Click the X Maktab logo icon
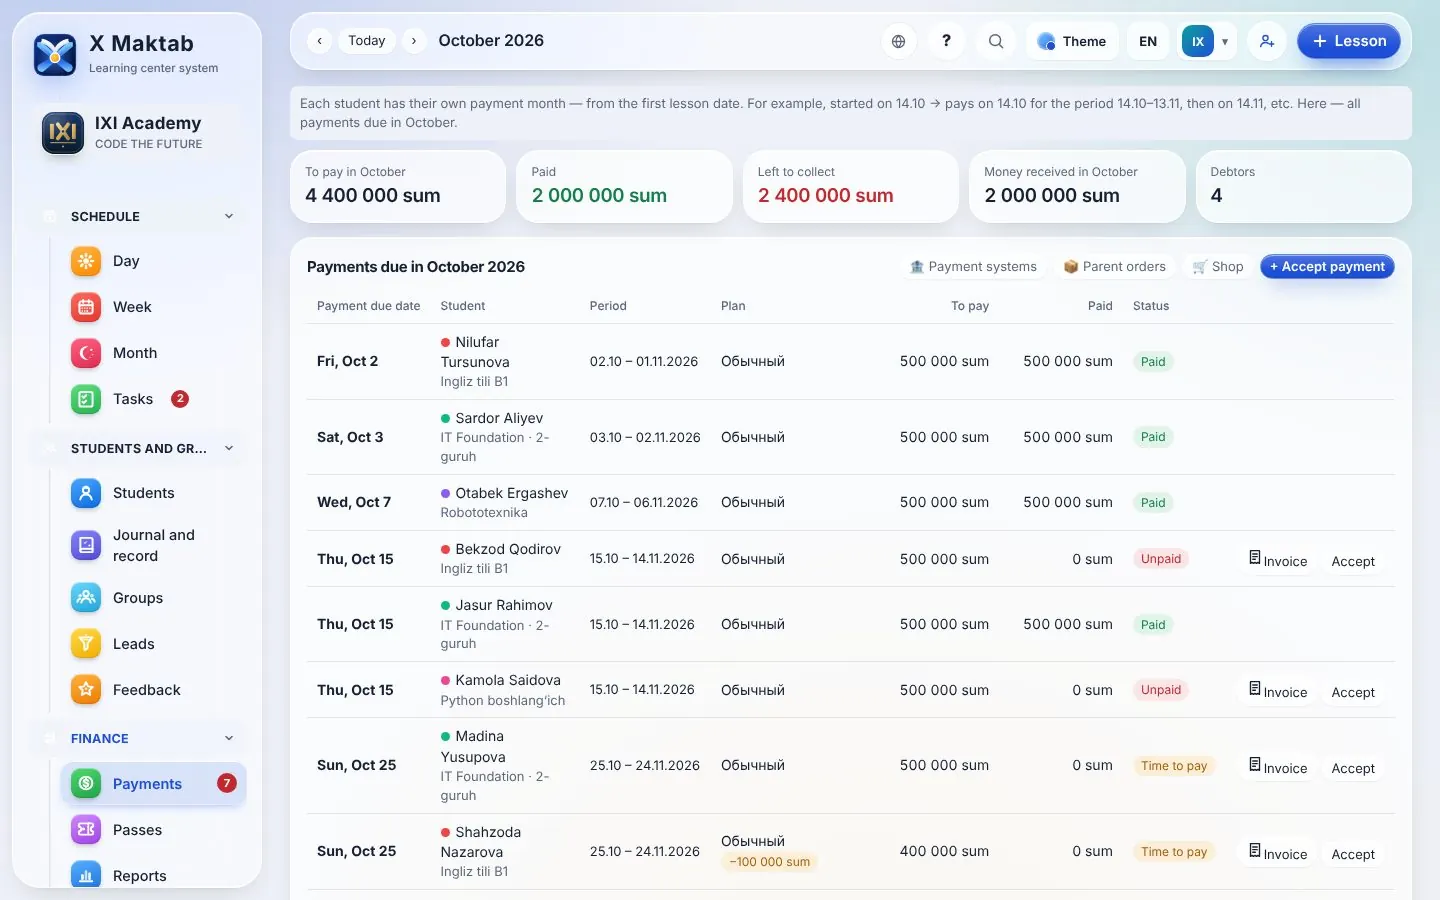1440x900 pixels. coord(55,55)
